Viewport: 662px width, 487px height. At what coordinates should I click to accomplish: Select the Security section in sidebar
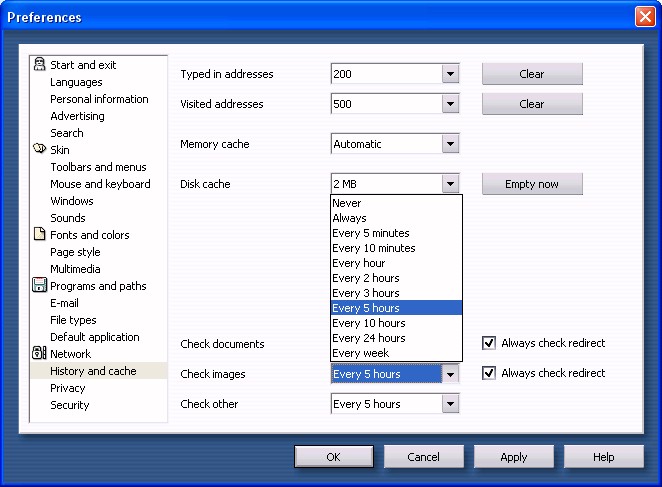tap(70, 405)
